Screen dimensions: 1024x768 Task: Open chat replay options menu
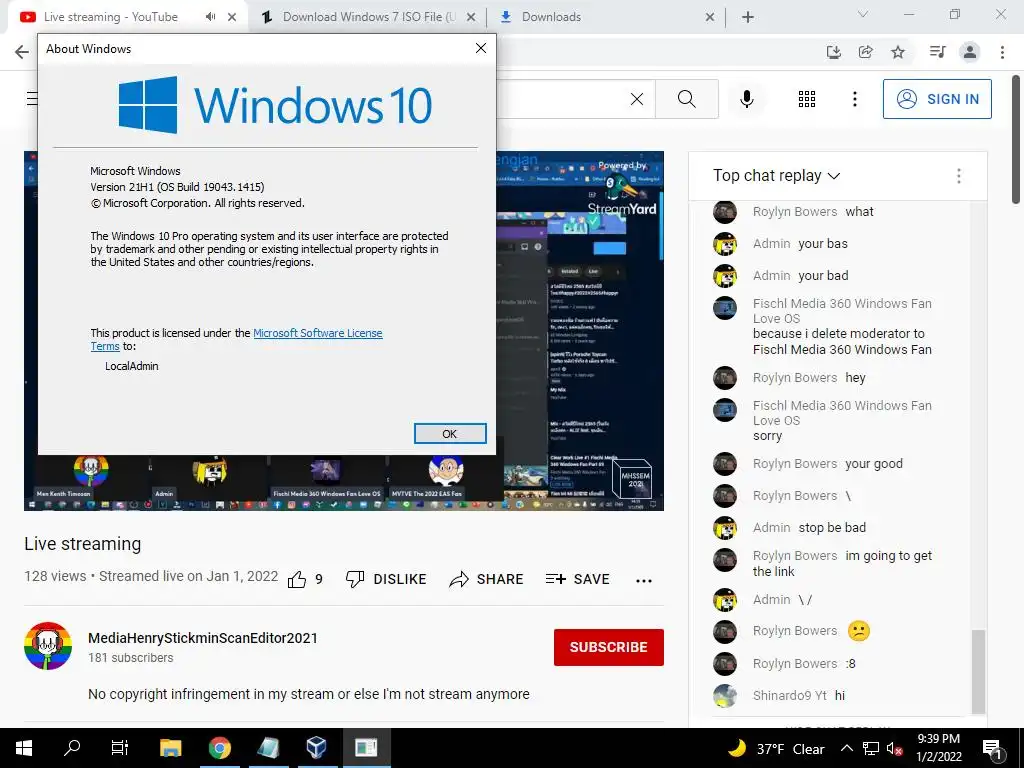958,176
